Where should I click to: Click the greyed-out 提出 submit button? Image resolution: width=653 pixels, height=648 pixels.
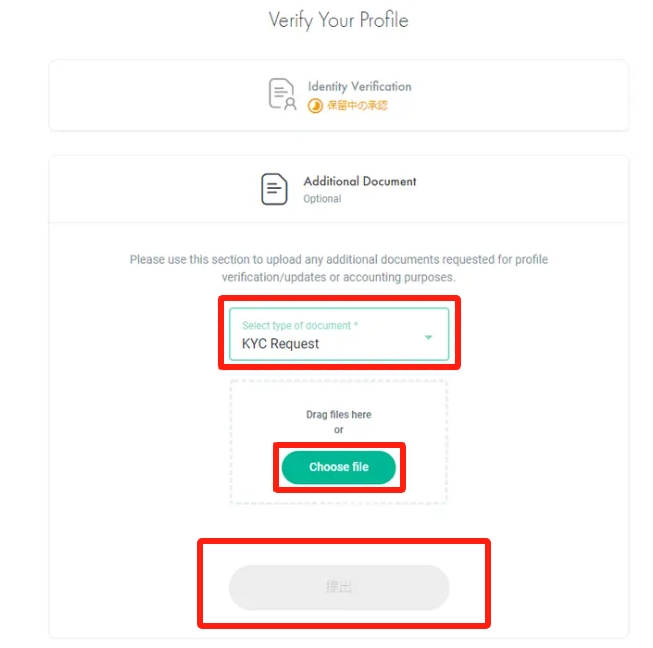339,587
